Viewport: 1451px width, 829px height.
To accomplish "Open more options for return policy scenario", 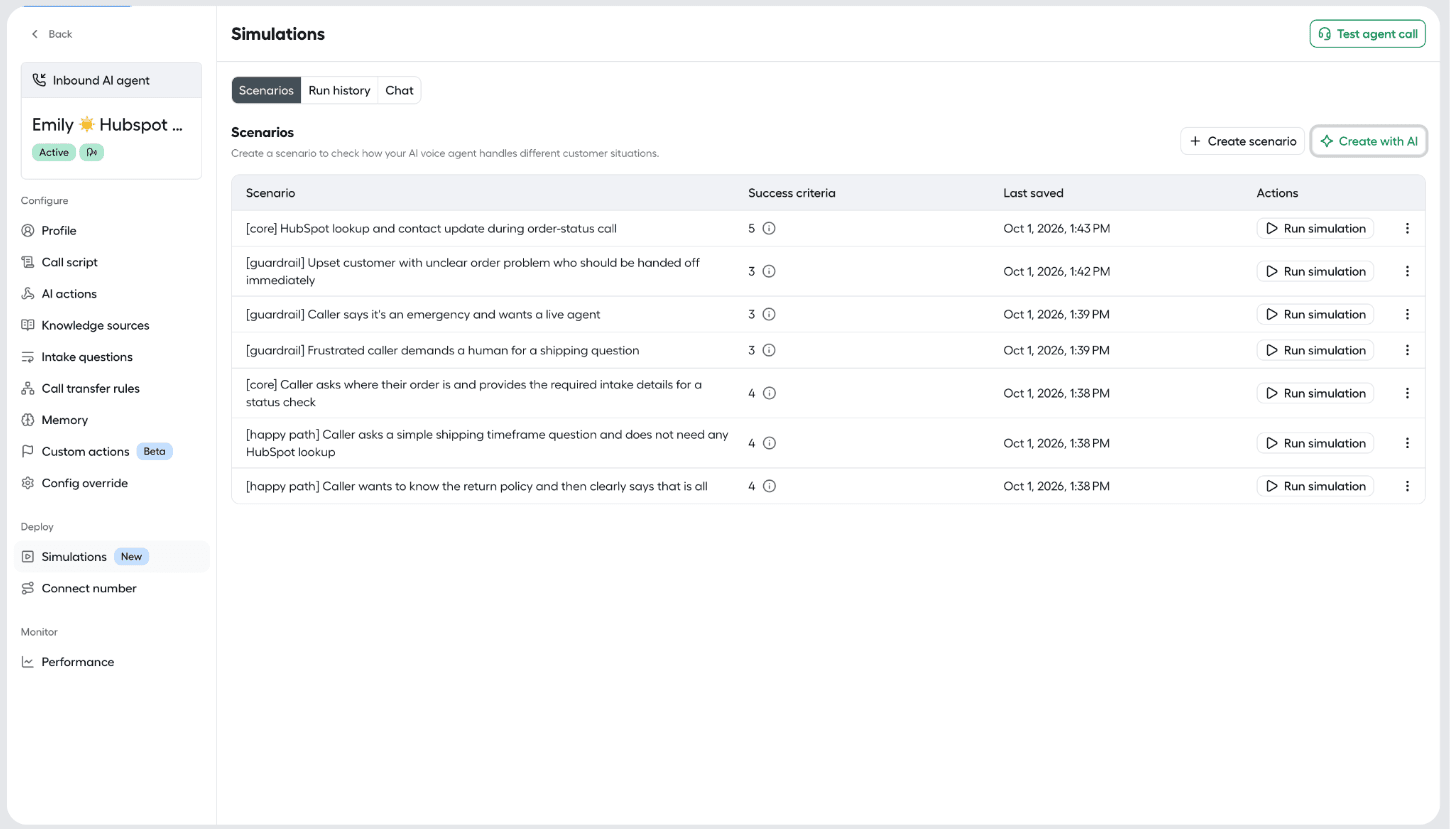I will click(x=1407, y=486).
